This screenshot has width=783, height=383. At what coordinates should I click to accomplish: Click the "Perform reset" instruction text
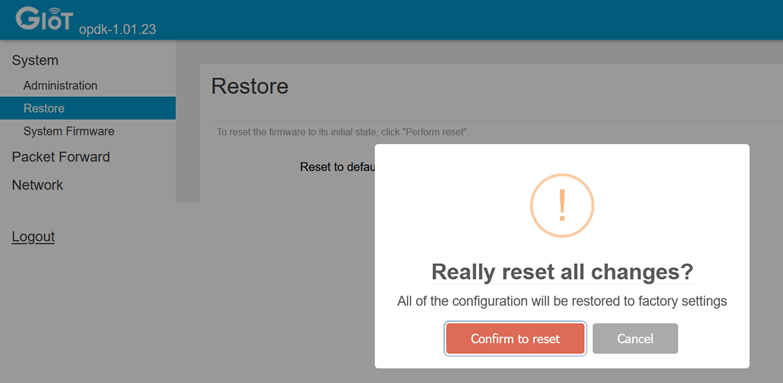click(343, 133)
